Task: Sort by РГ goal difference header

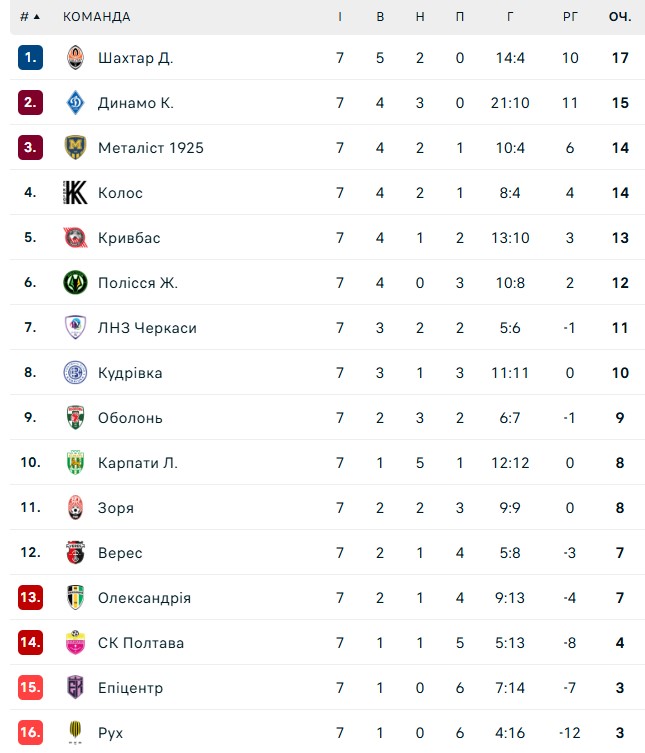Action: [570, 17]
